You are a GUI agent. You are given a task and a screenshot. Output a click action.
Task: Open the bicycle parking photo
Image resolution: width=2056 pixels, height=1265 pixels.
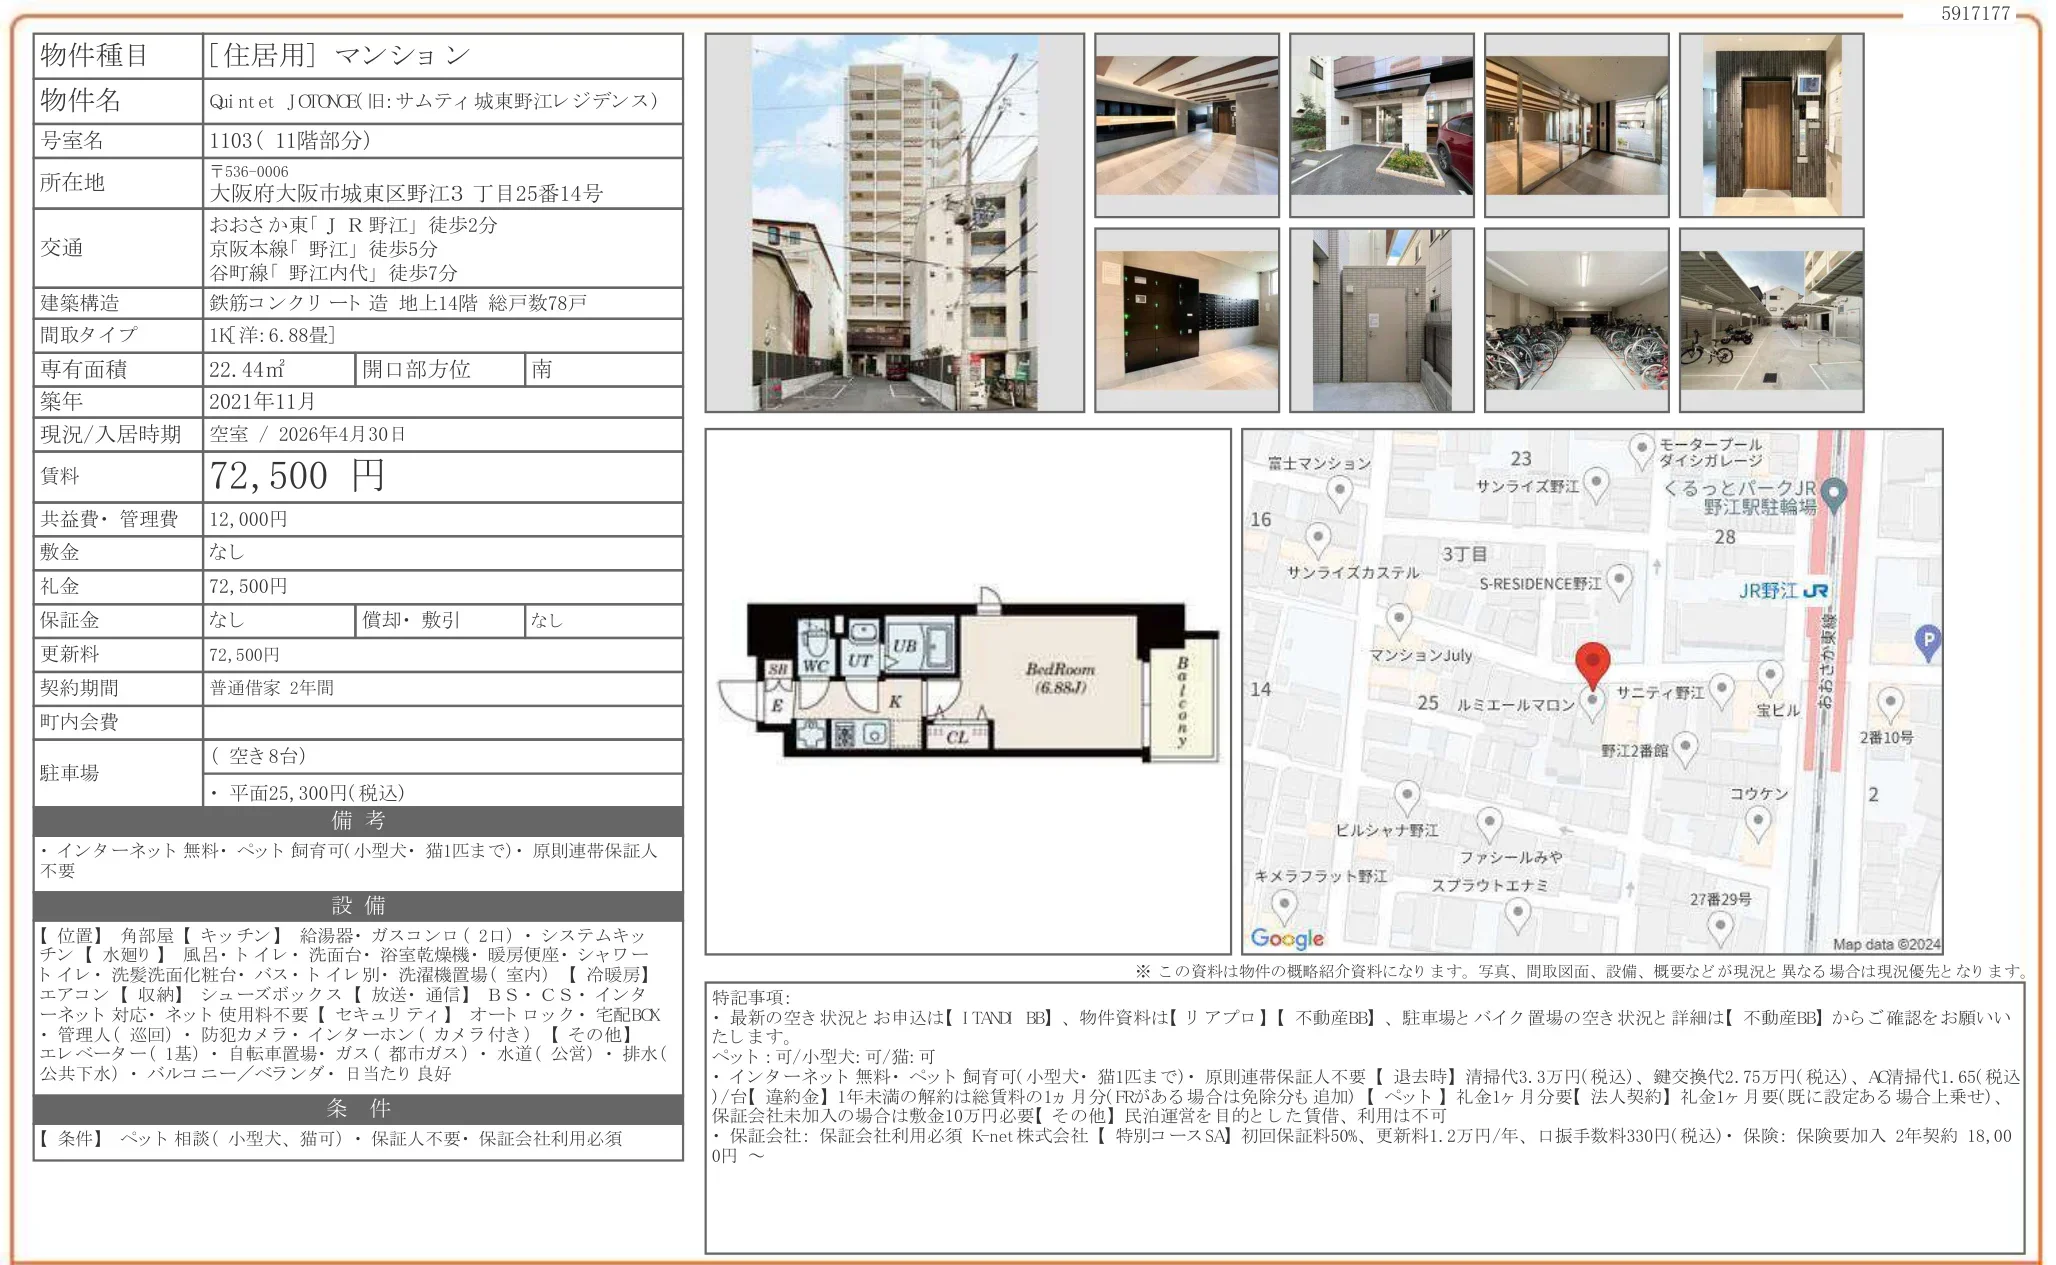pos(1576,320)
